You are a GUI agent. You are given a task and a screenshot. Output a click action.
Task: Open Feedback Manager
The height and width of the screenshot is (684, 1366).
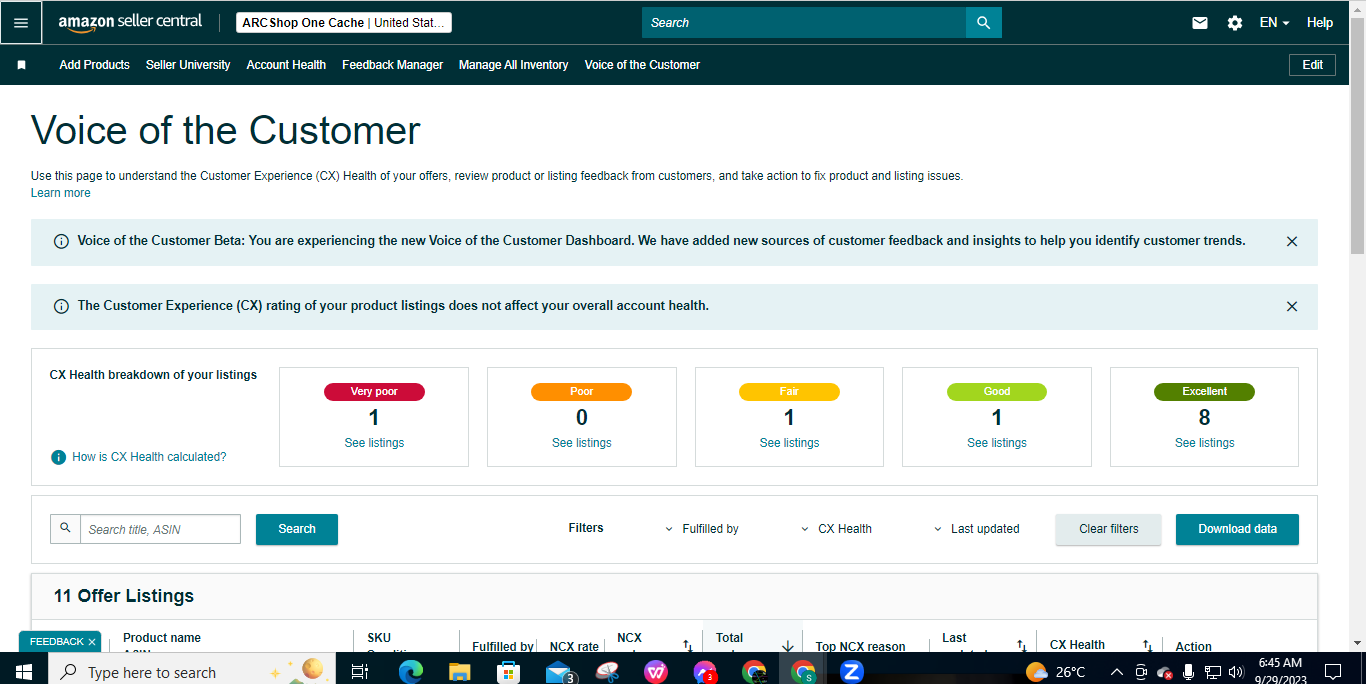tap(392, 65)
